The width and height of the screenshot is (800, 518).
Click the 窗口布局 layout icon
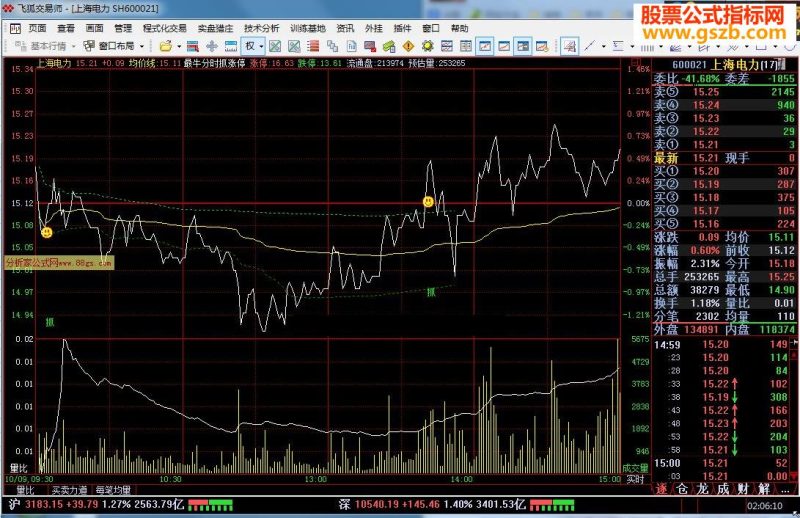tap(89, 46)
